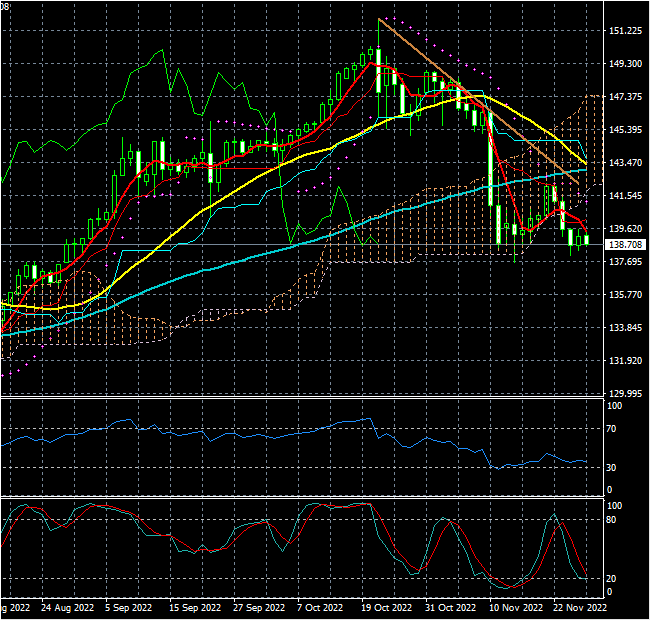Click the stochastic 20 level label
Image resolution: width=652 pixels, height=622 pixels.
pyautogui.click(x=611, y=579)
